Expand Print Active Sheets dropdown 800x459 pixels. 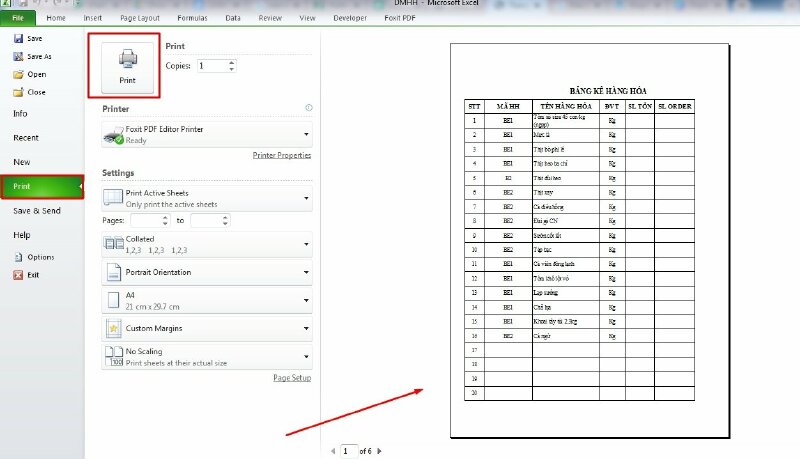tap(306, 198)
